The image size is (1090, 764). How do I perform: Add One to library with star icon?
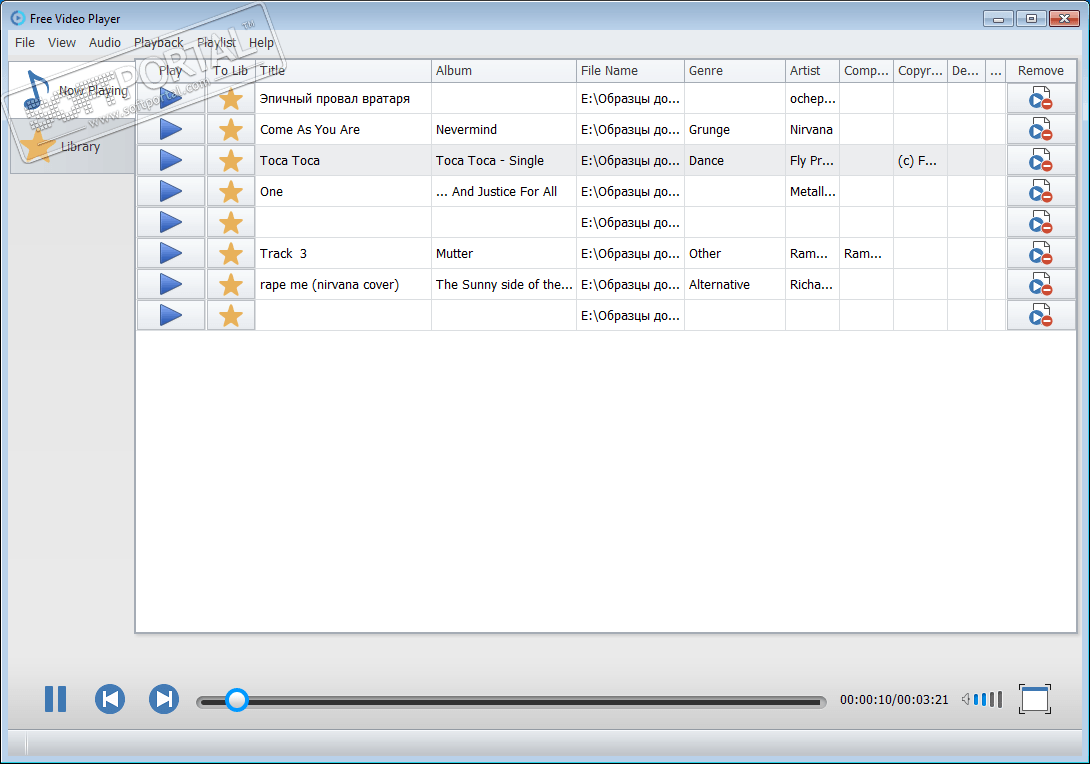pos(231,191)
